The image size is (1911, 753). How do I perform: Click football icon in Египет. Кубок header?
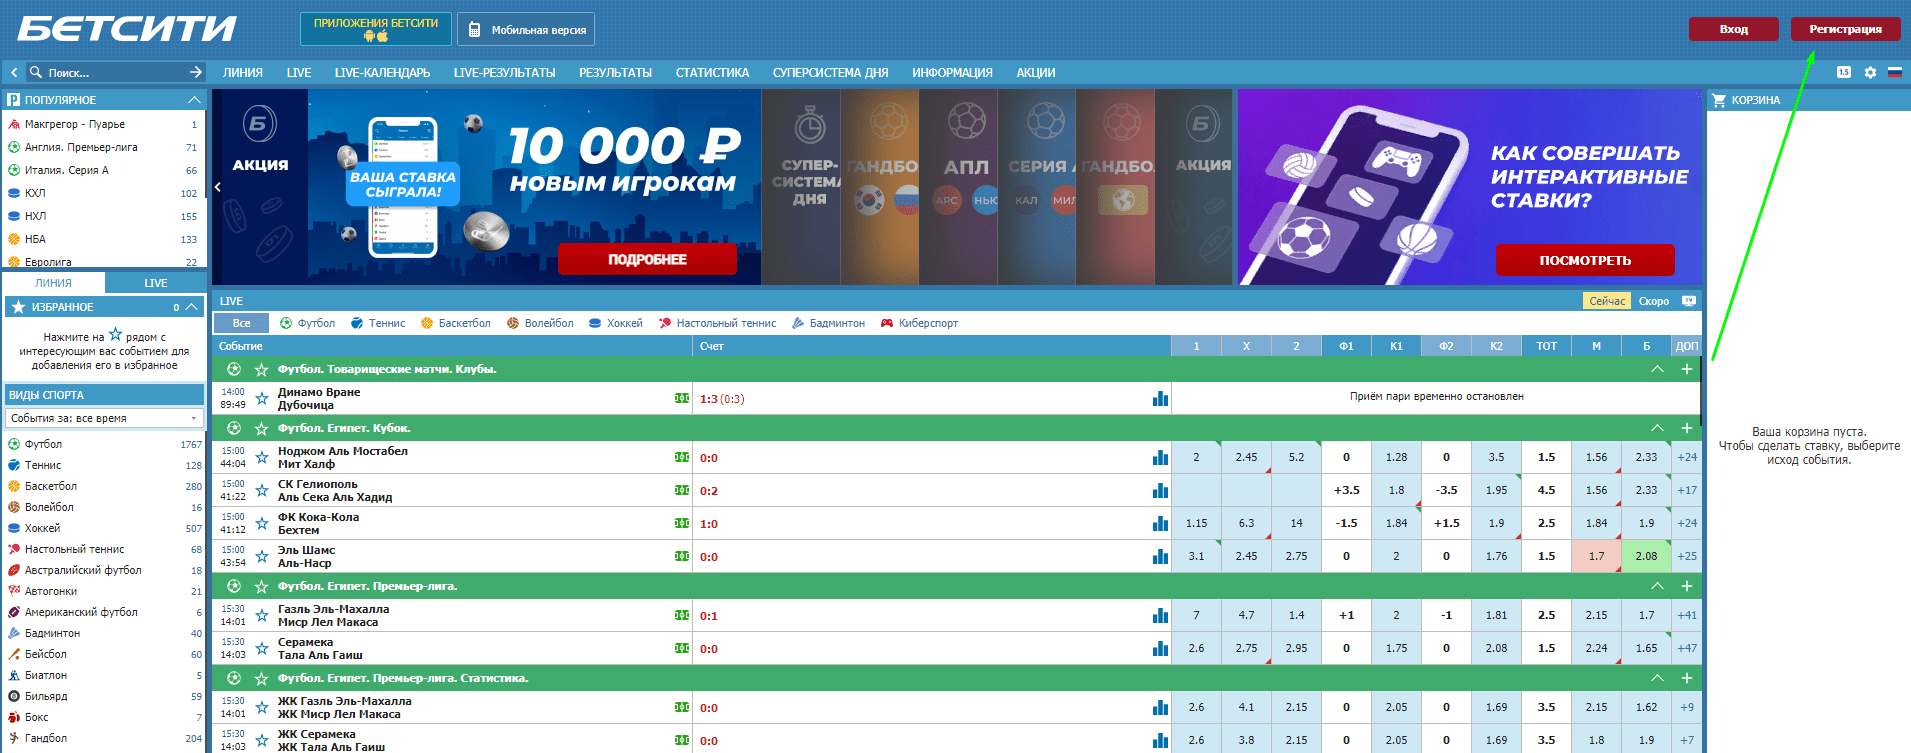234,428
